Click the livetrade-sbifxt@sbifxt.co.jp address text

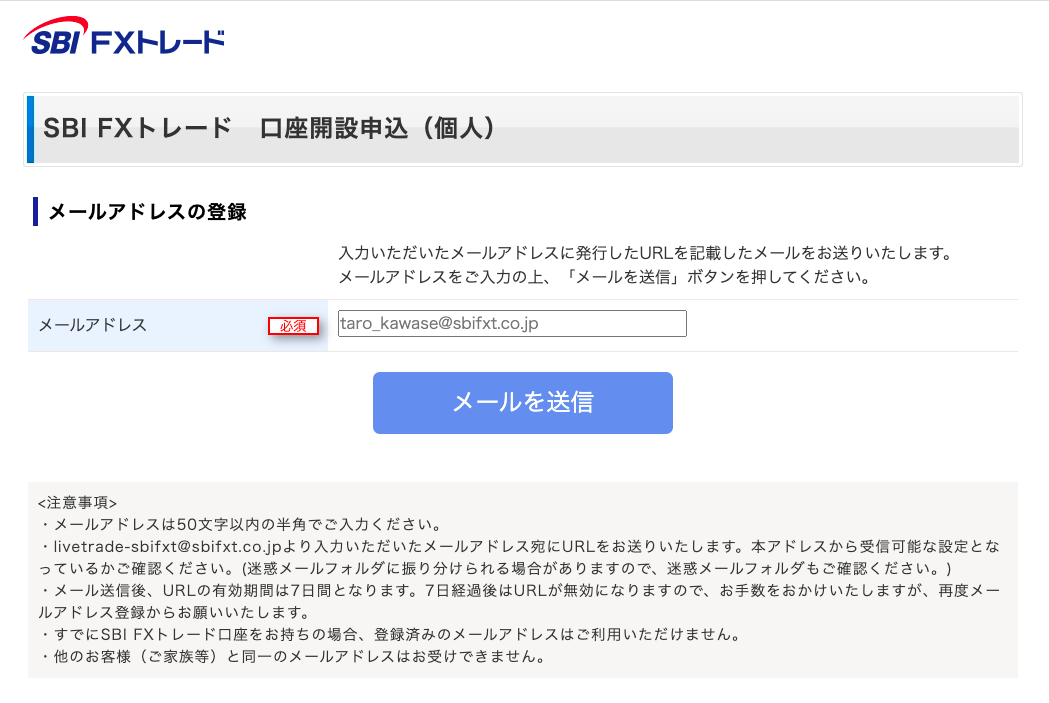(167, 546)
